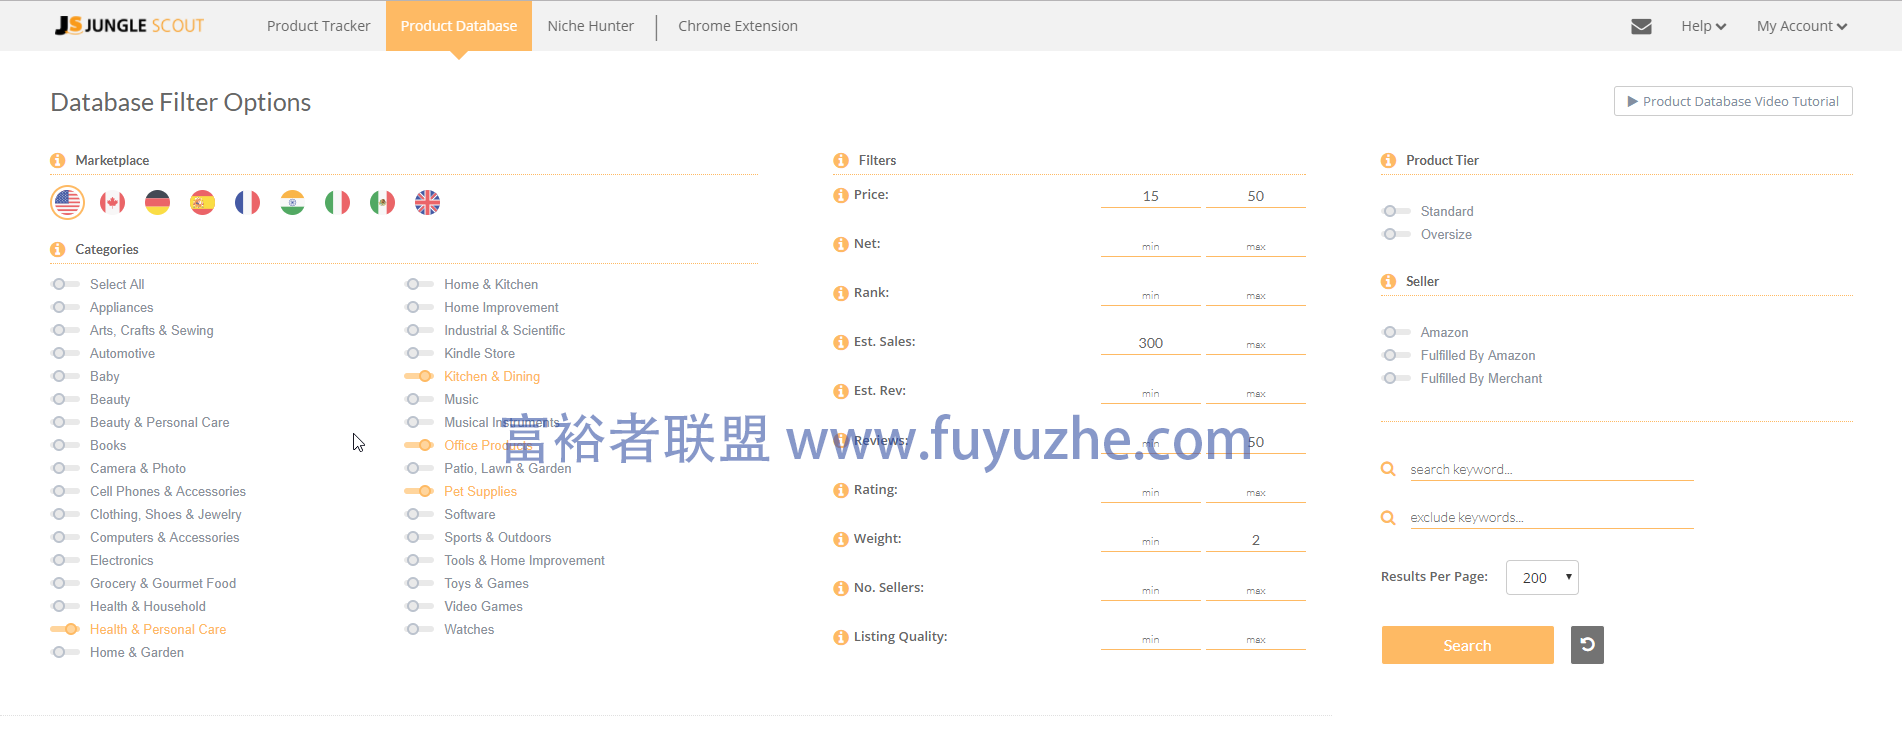The width and height of the screenshot is (1902, 751).
Task: Click the No. Sellers info icon
Action: [x=841, y=588]
